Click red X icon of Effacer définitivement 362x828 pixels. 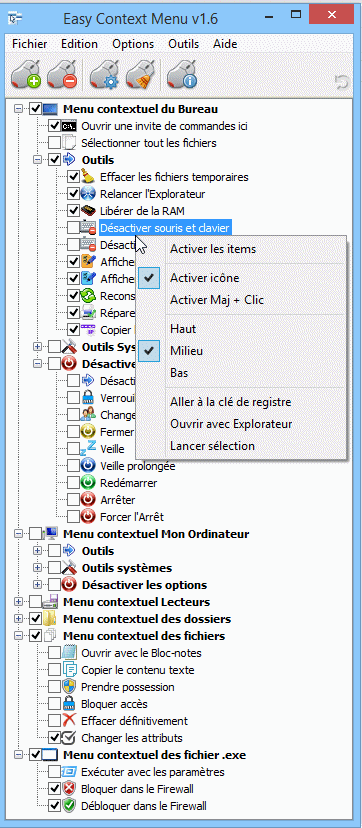[x=70, y=721]
